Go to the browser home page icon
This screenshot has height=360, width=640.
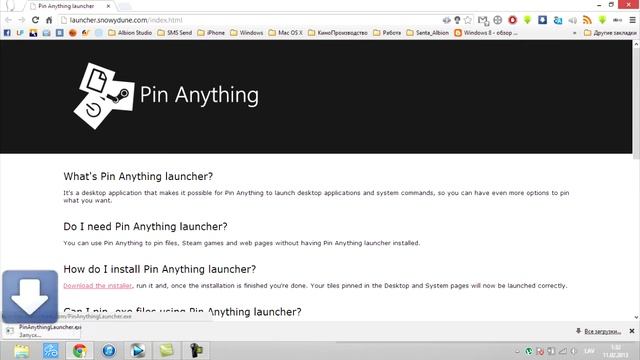tap(49, 20)
